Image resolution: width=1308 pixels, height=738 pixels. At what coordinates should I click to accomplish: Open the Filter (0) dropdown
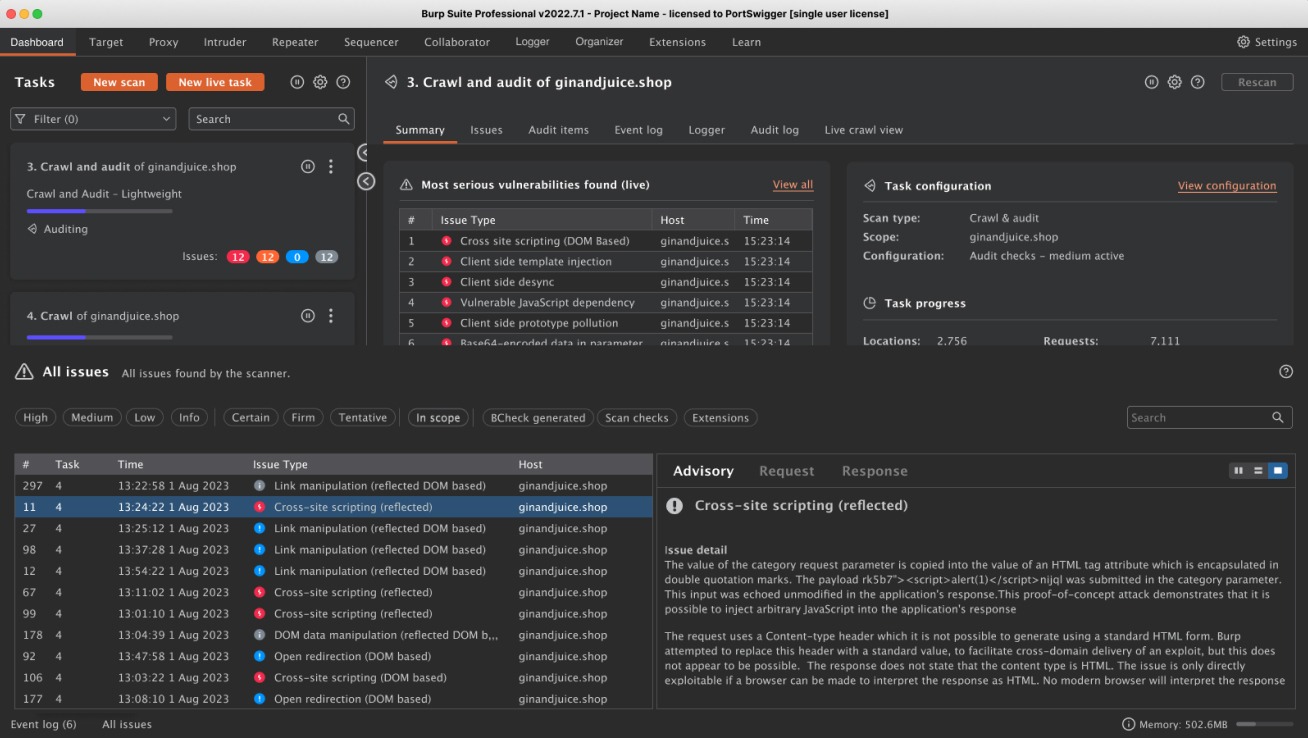pos(94,119)
